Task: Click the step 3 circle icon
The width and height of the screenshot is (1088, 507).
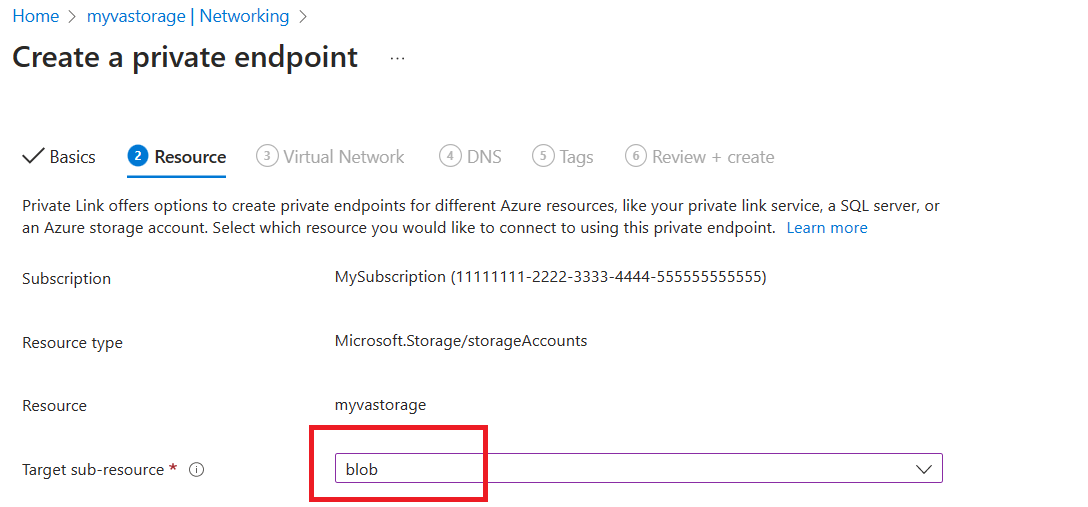Action: [x=266, y=156]
